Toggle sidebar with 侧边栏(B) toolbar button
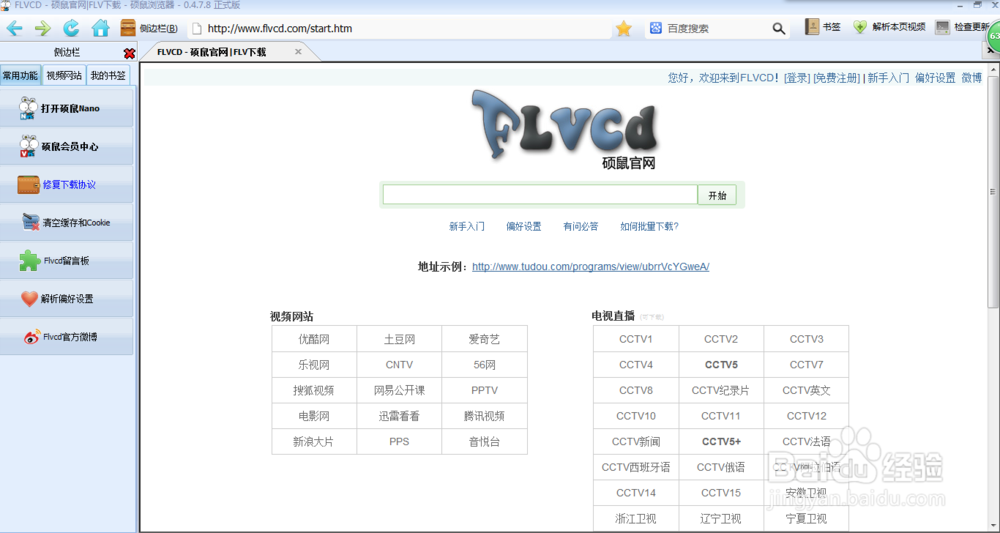The height and width of the screenshot is (533, 1000). pyautogui.click(x=149, y=28)
